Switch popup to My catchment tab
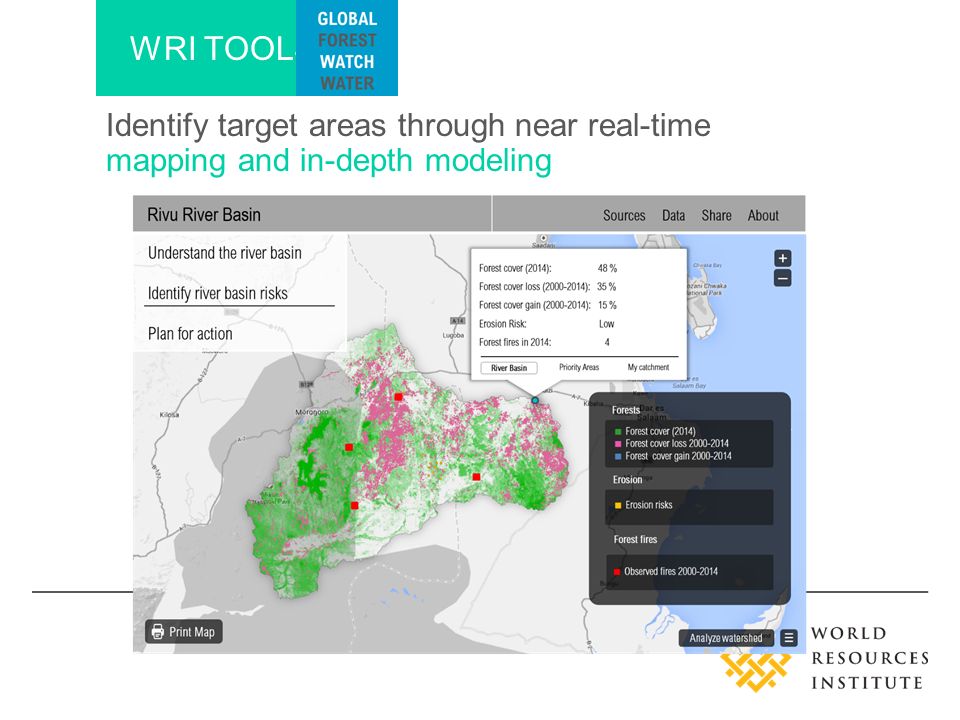This screenshot has width=960, height=720. (648, 367)
